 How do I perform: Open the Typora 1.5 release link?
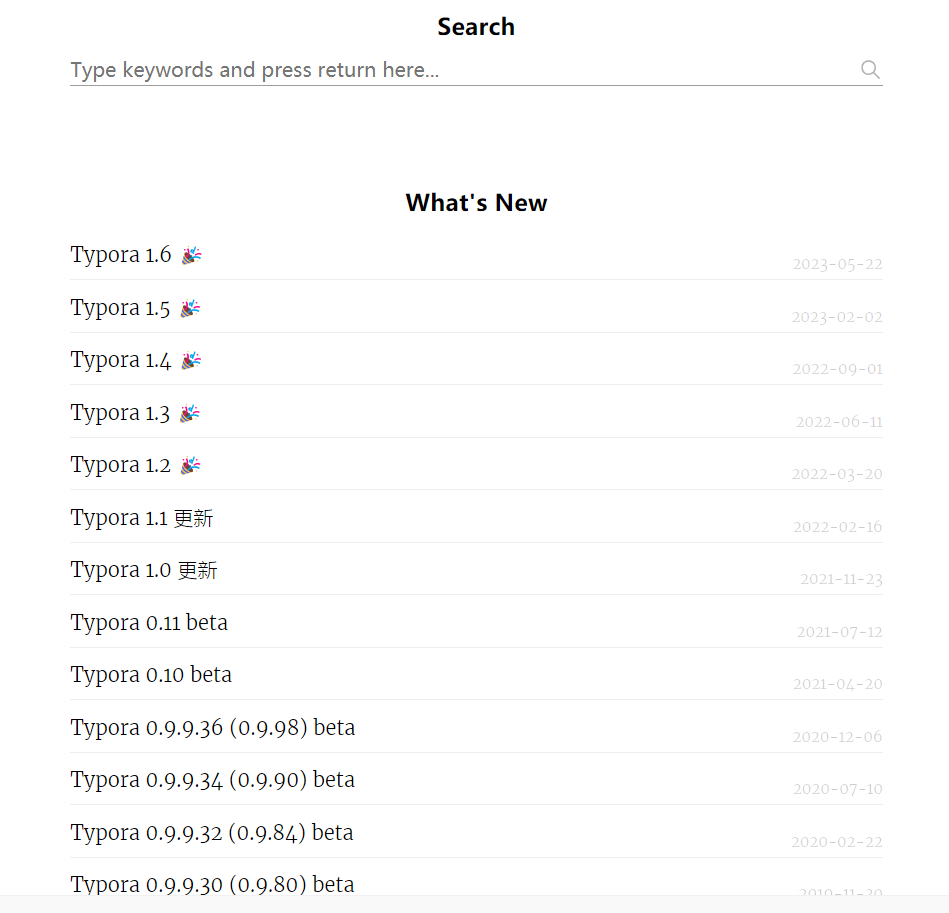120,308
